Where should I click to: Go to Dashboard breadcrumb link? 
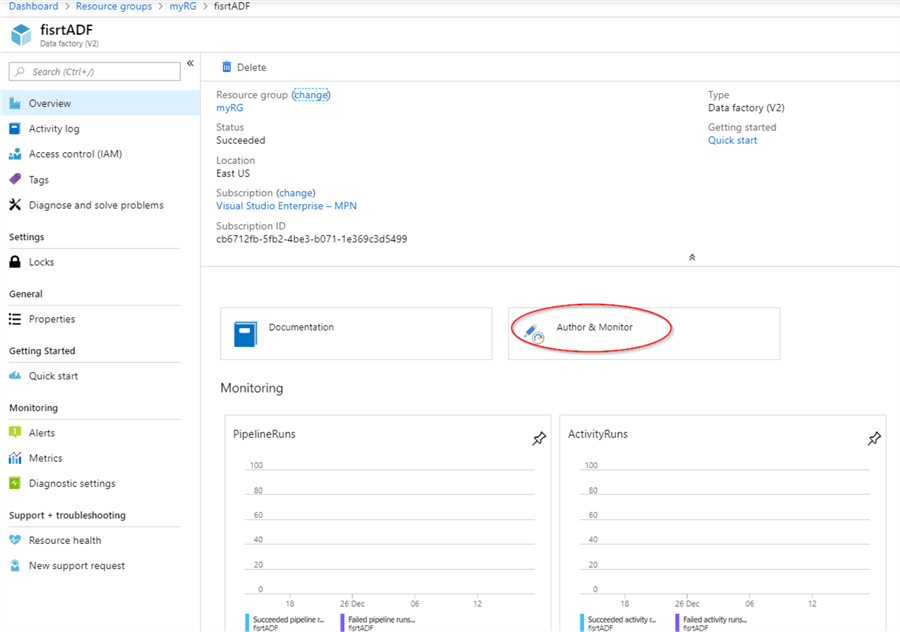tap(33, 6)
